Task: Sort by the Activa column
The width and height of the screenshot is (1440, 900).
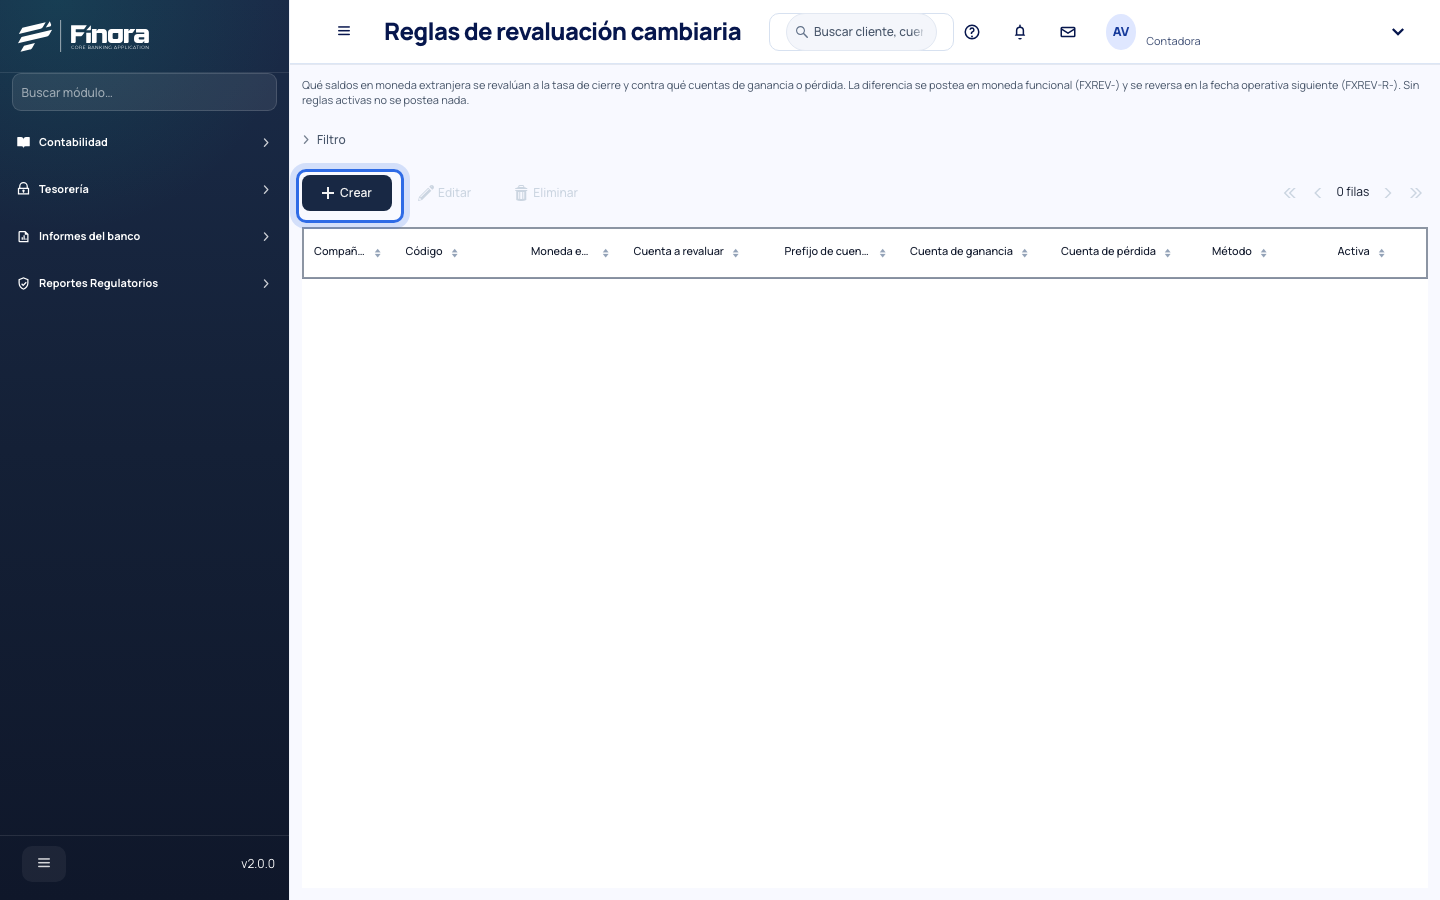Action: (1381, 253)
